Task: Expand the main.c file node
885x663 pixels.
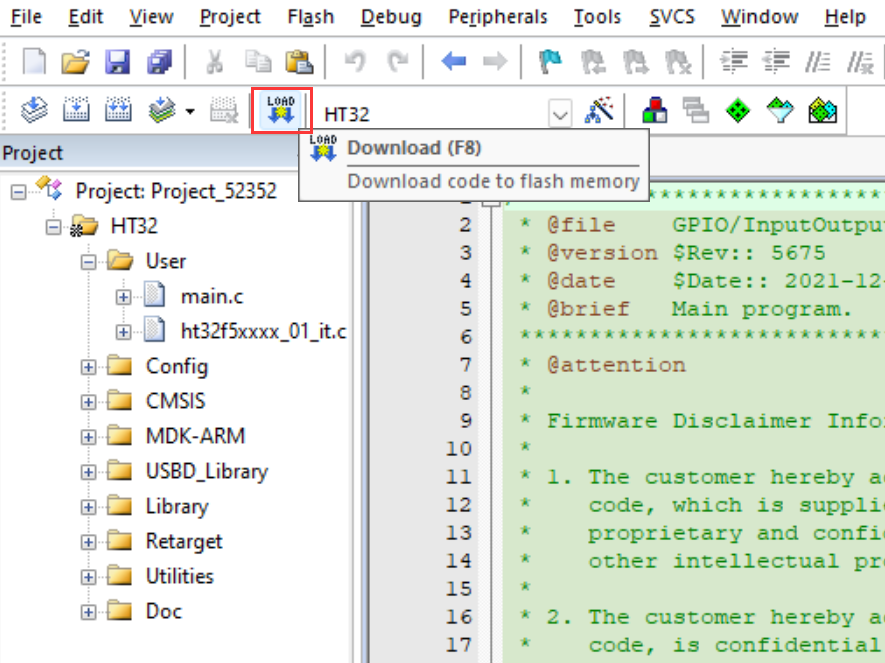Action: click(x=124, y=297)
